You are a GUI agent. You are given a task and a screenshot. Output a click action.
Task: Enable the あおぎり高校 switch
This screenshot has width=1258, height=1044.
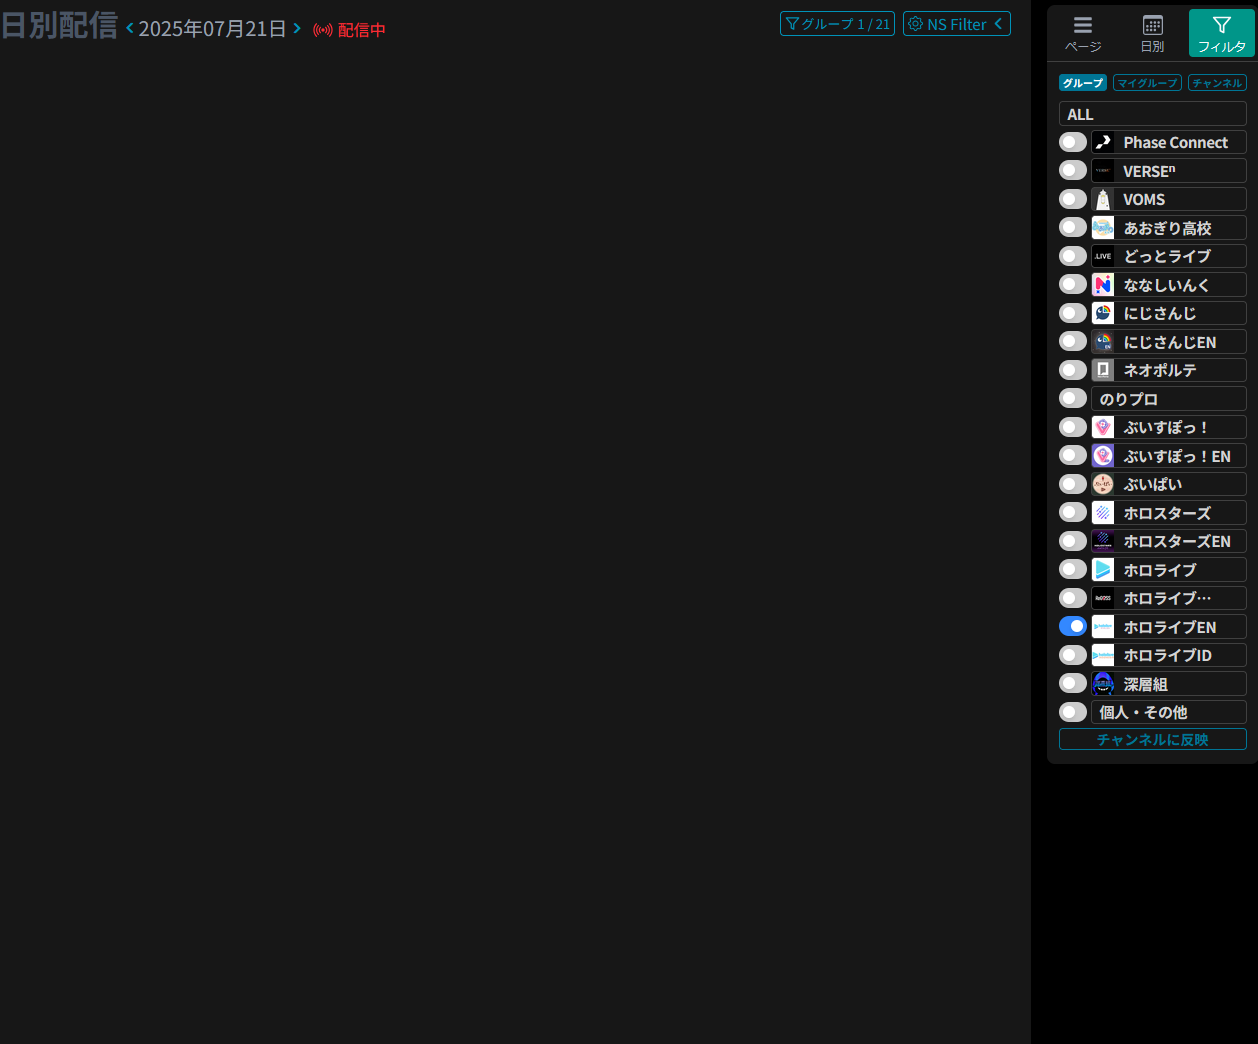[1073, 227]
